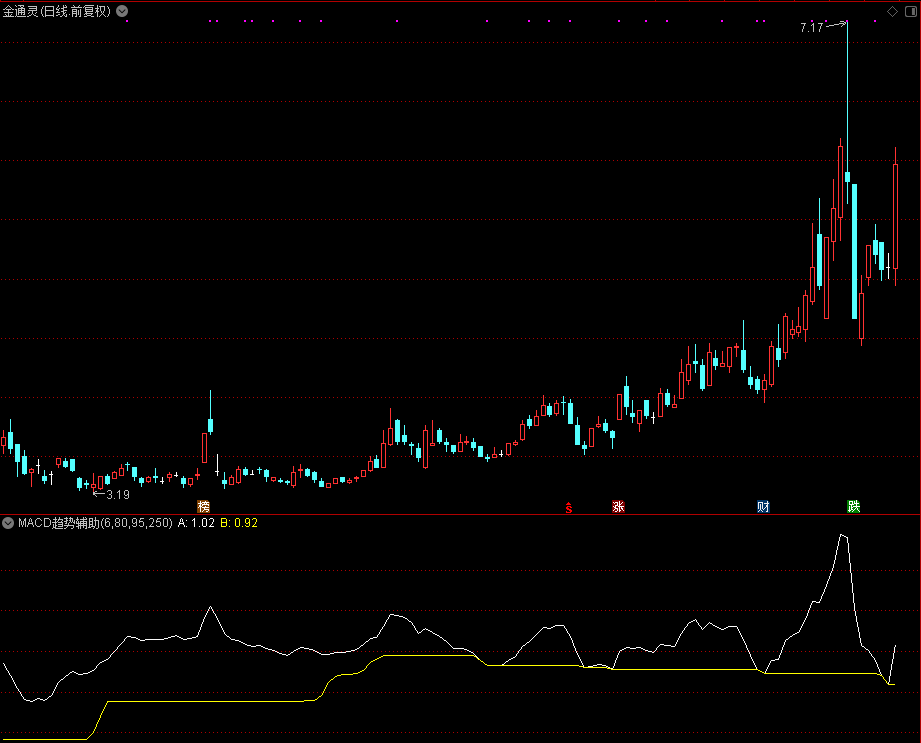Open dropdown next to 金通灵 chart title
This screenshot has width=921, height=743.
[122, 12]
